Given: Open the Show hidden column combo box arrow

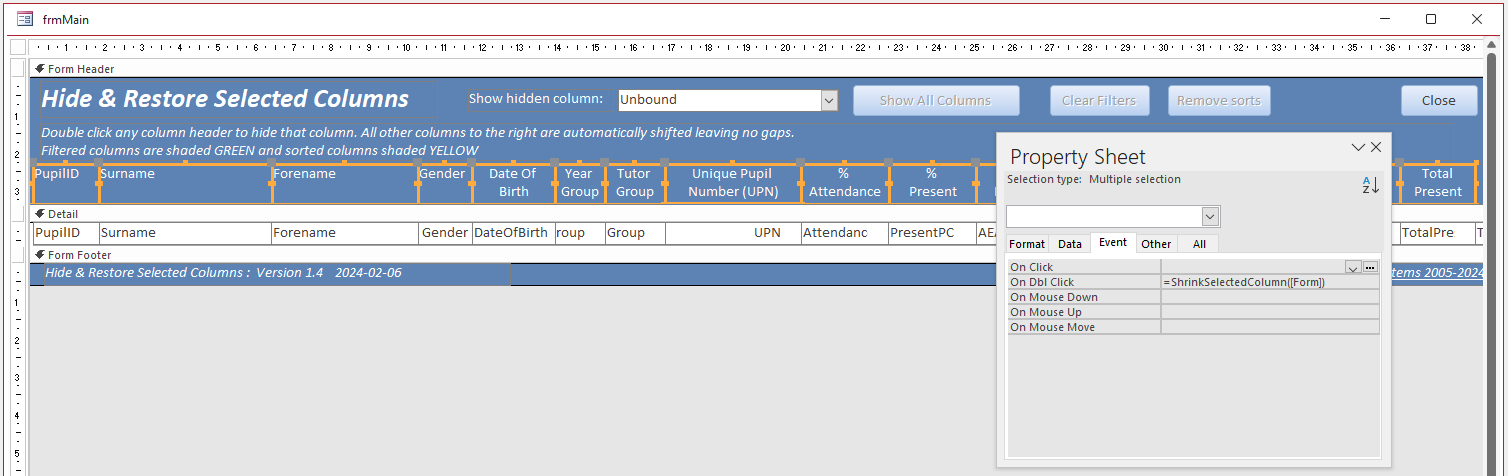Looking at the screenshot, I should coord(829,100).
